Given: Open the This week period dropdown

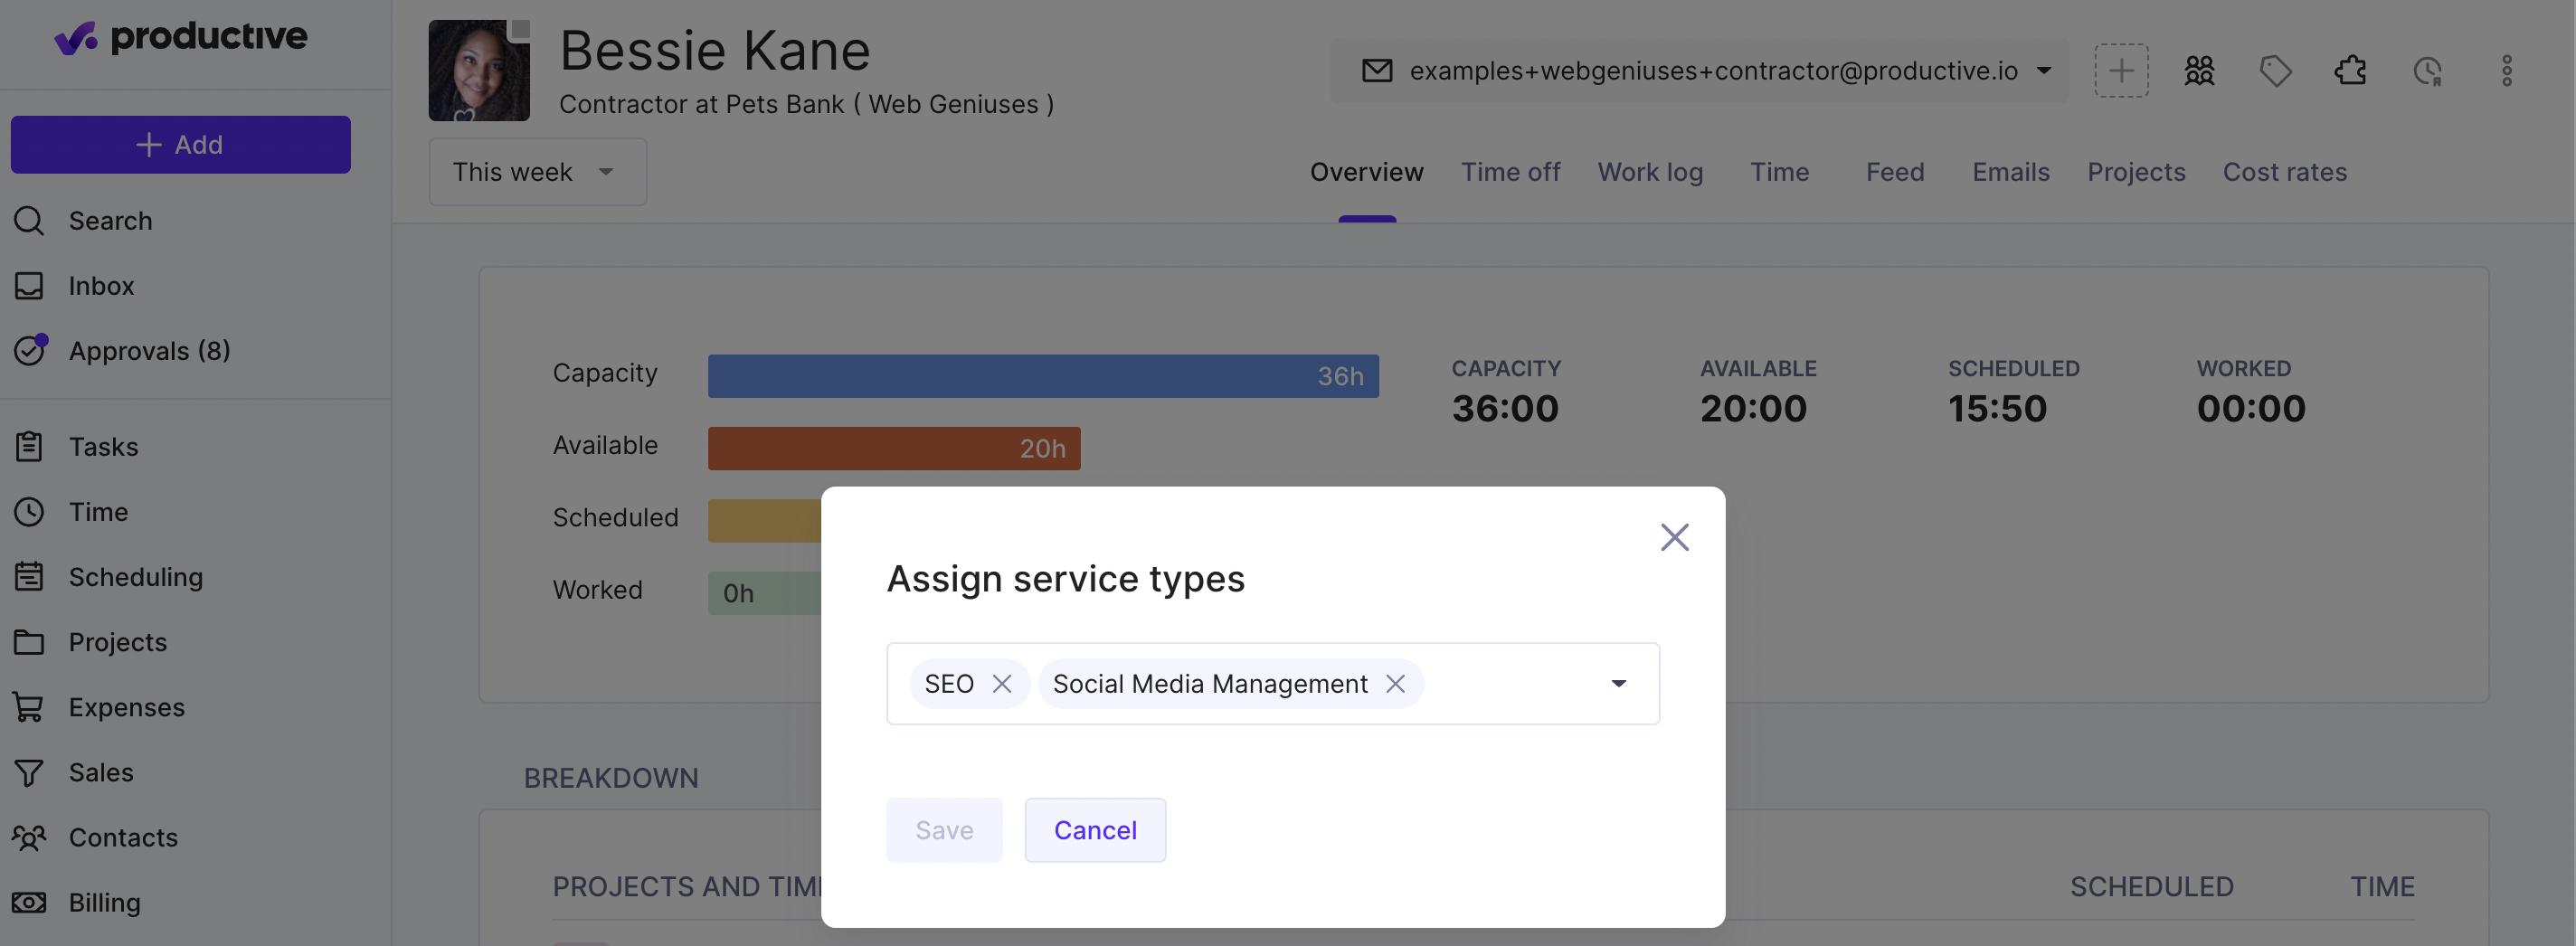Looking at the screenshot, I should 537,172.
